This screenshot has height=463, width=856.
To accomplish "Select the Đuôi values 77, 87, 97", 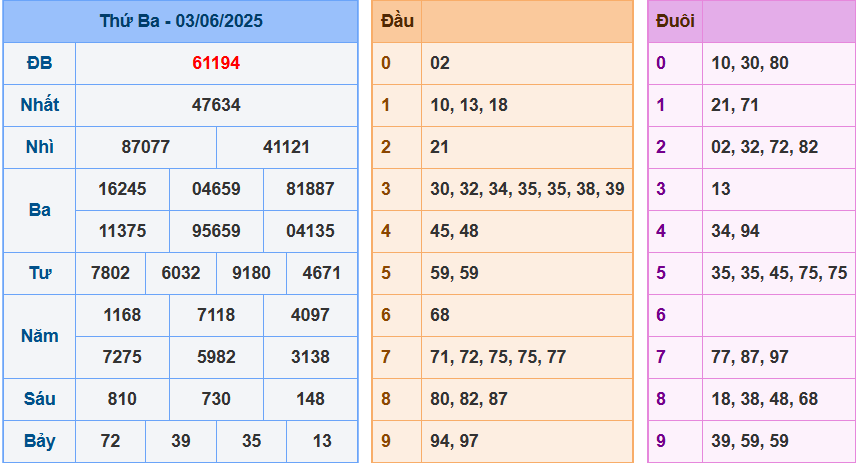I will [750, 357].
